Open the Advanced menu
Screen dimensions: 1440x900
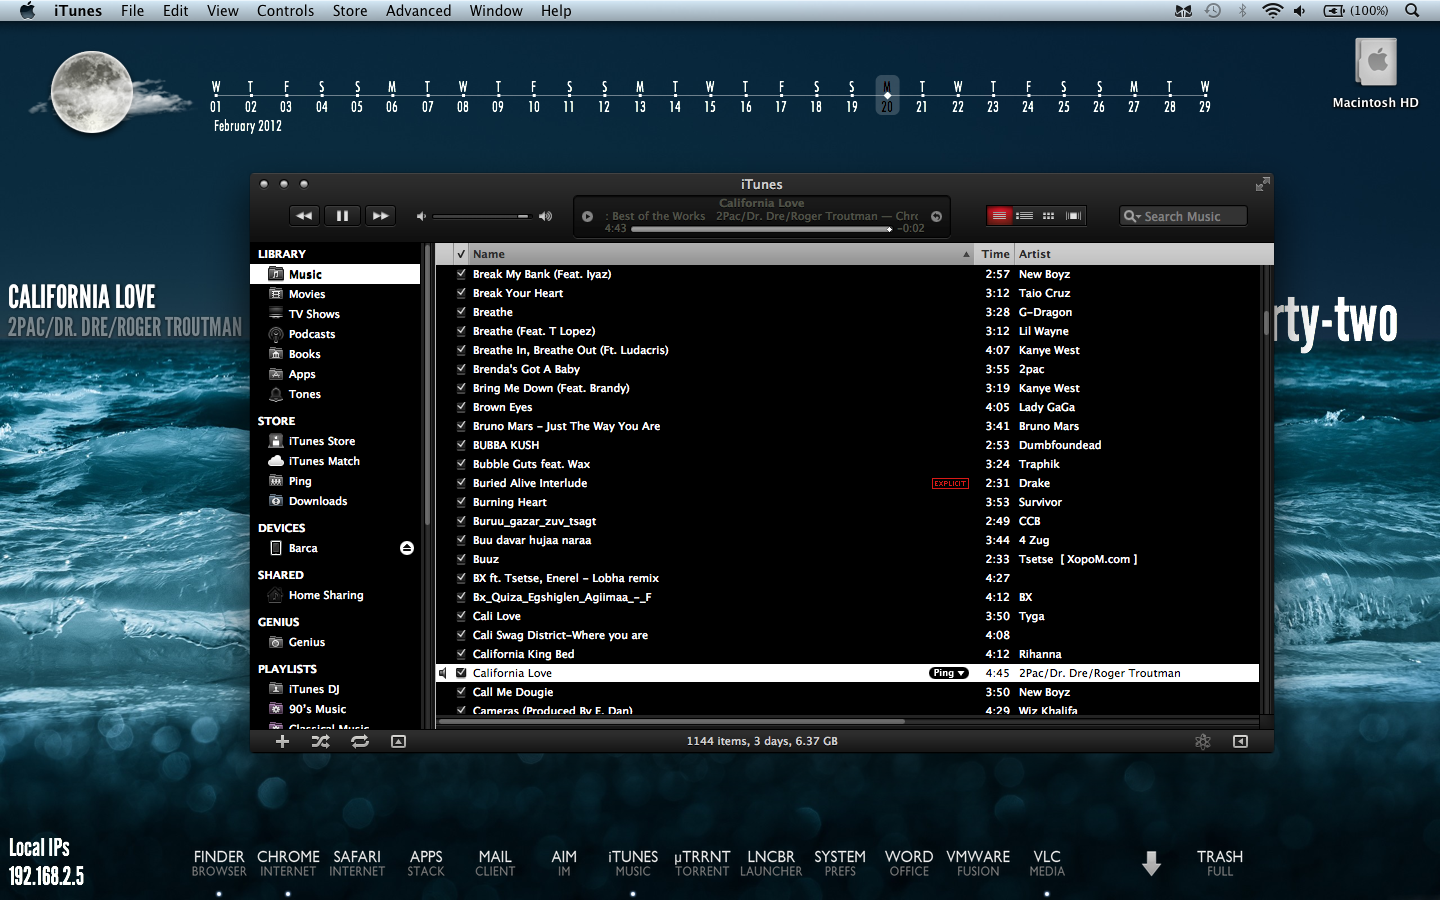coord(418,11)
